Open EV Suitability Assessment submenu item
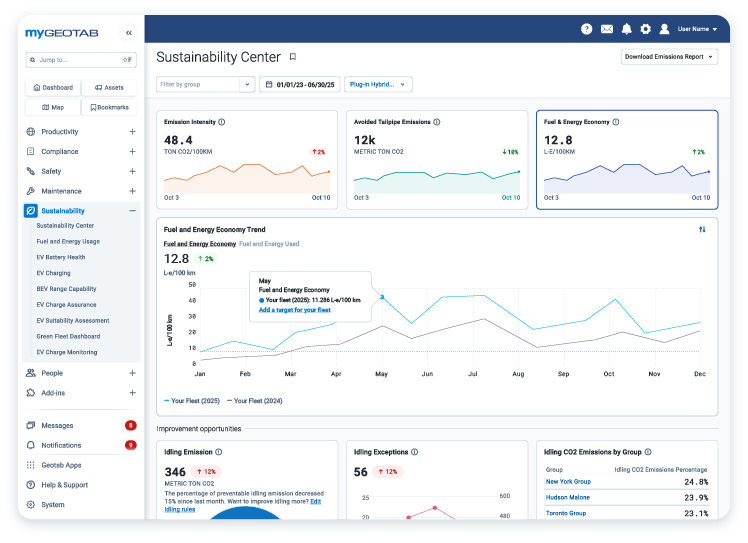This screenshot has width=748, height=543. pyautogui.click(x=73, y=321)
